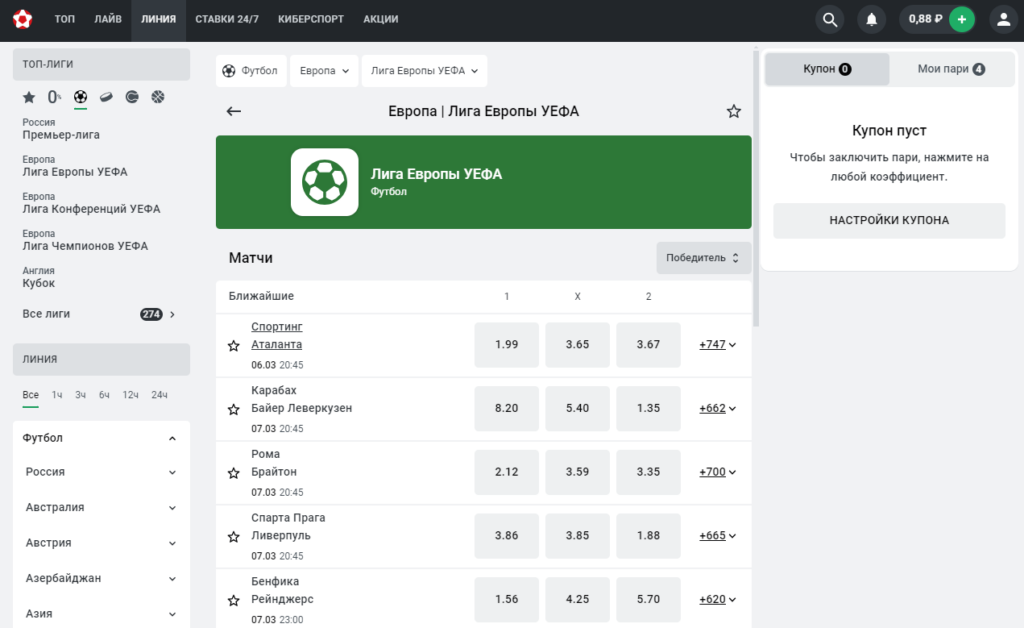
Task: Select the 3ч time filter
Action: coord(80,395)
